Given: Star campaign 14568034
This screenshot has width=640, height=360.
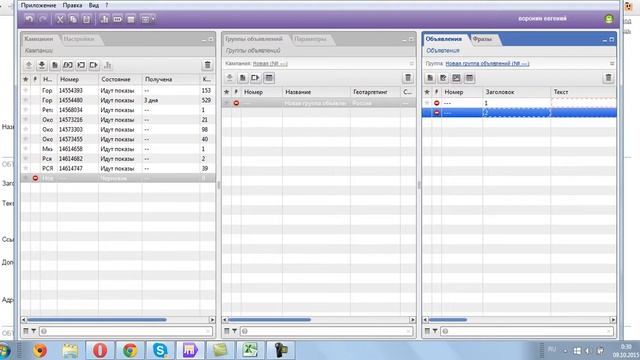Looking at the screenshot, I should coord(26,110).
